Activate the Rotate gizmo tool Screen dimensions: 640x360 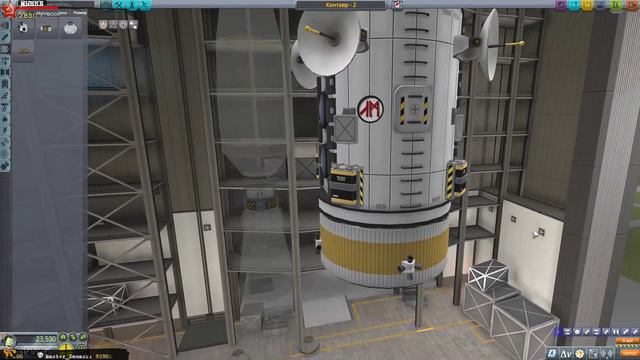pyautogui.click(x=123, y=25)
